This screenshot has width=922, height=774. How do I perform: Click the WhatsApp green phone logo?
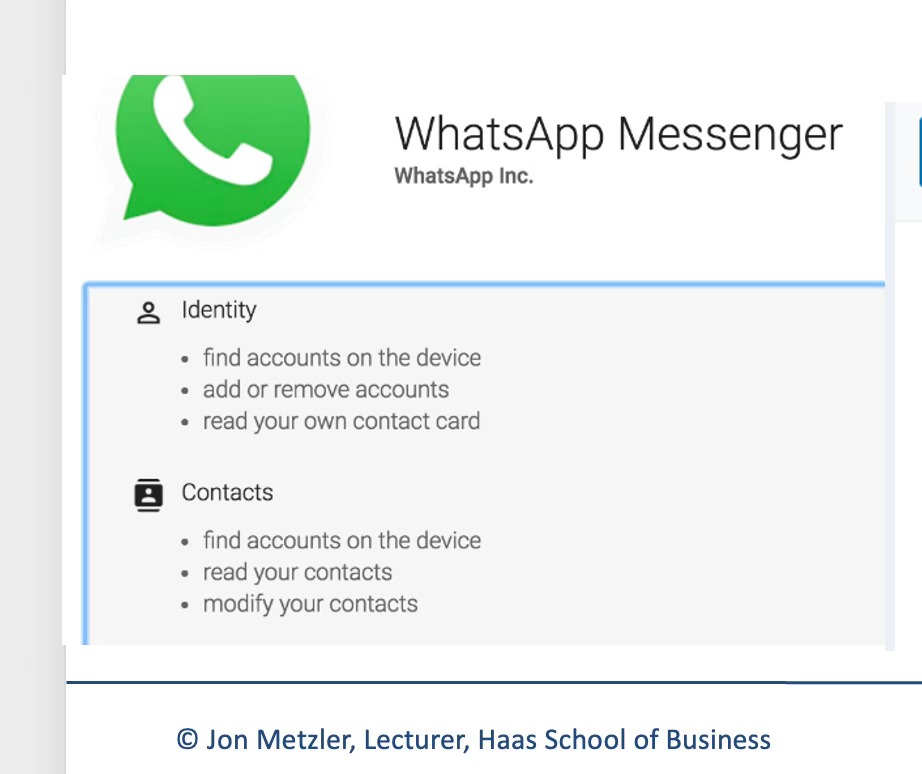(x=213, y=150)
